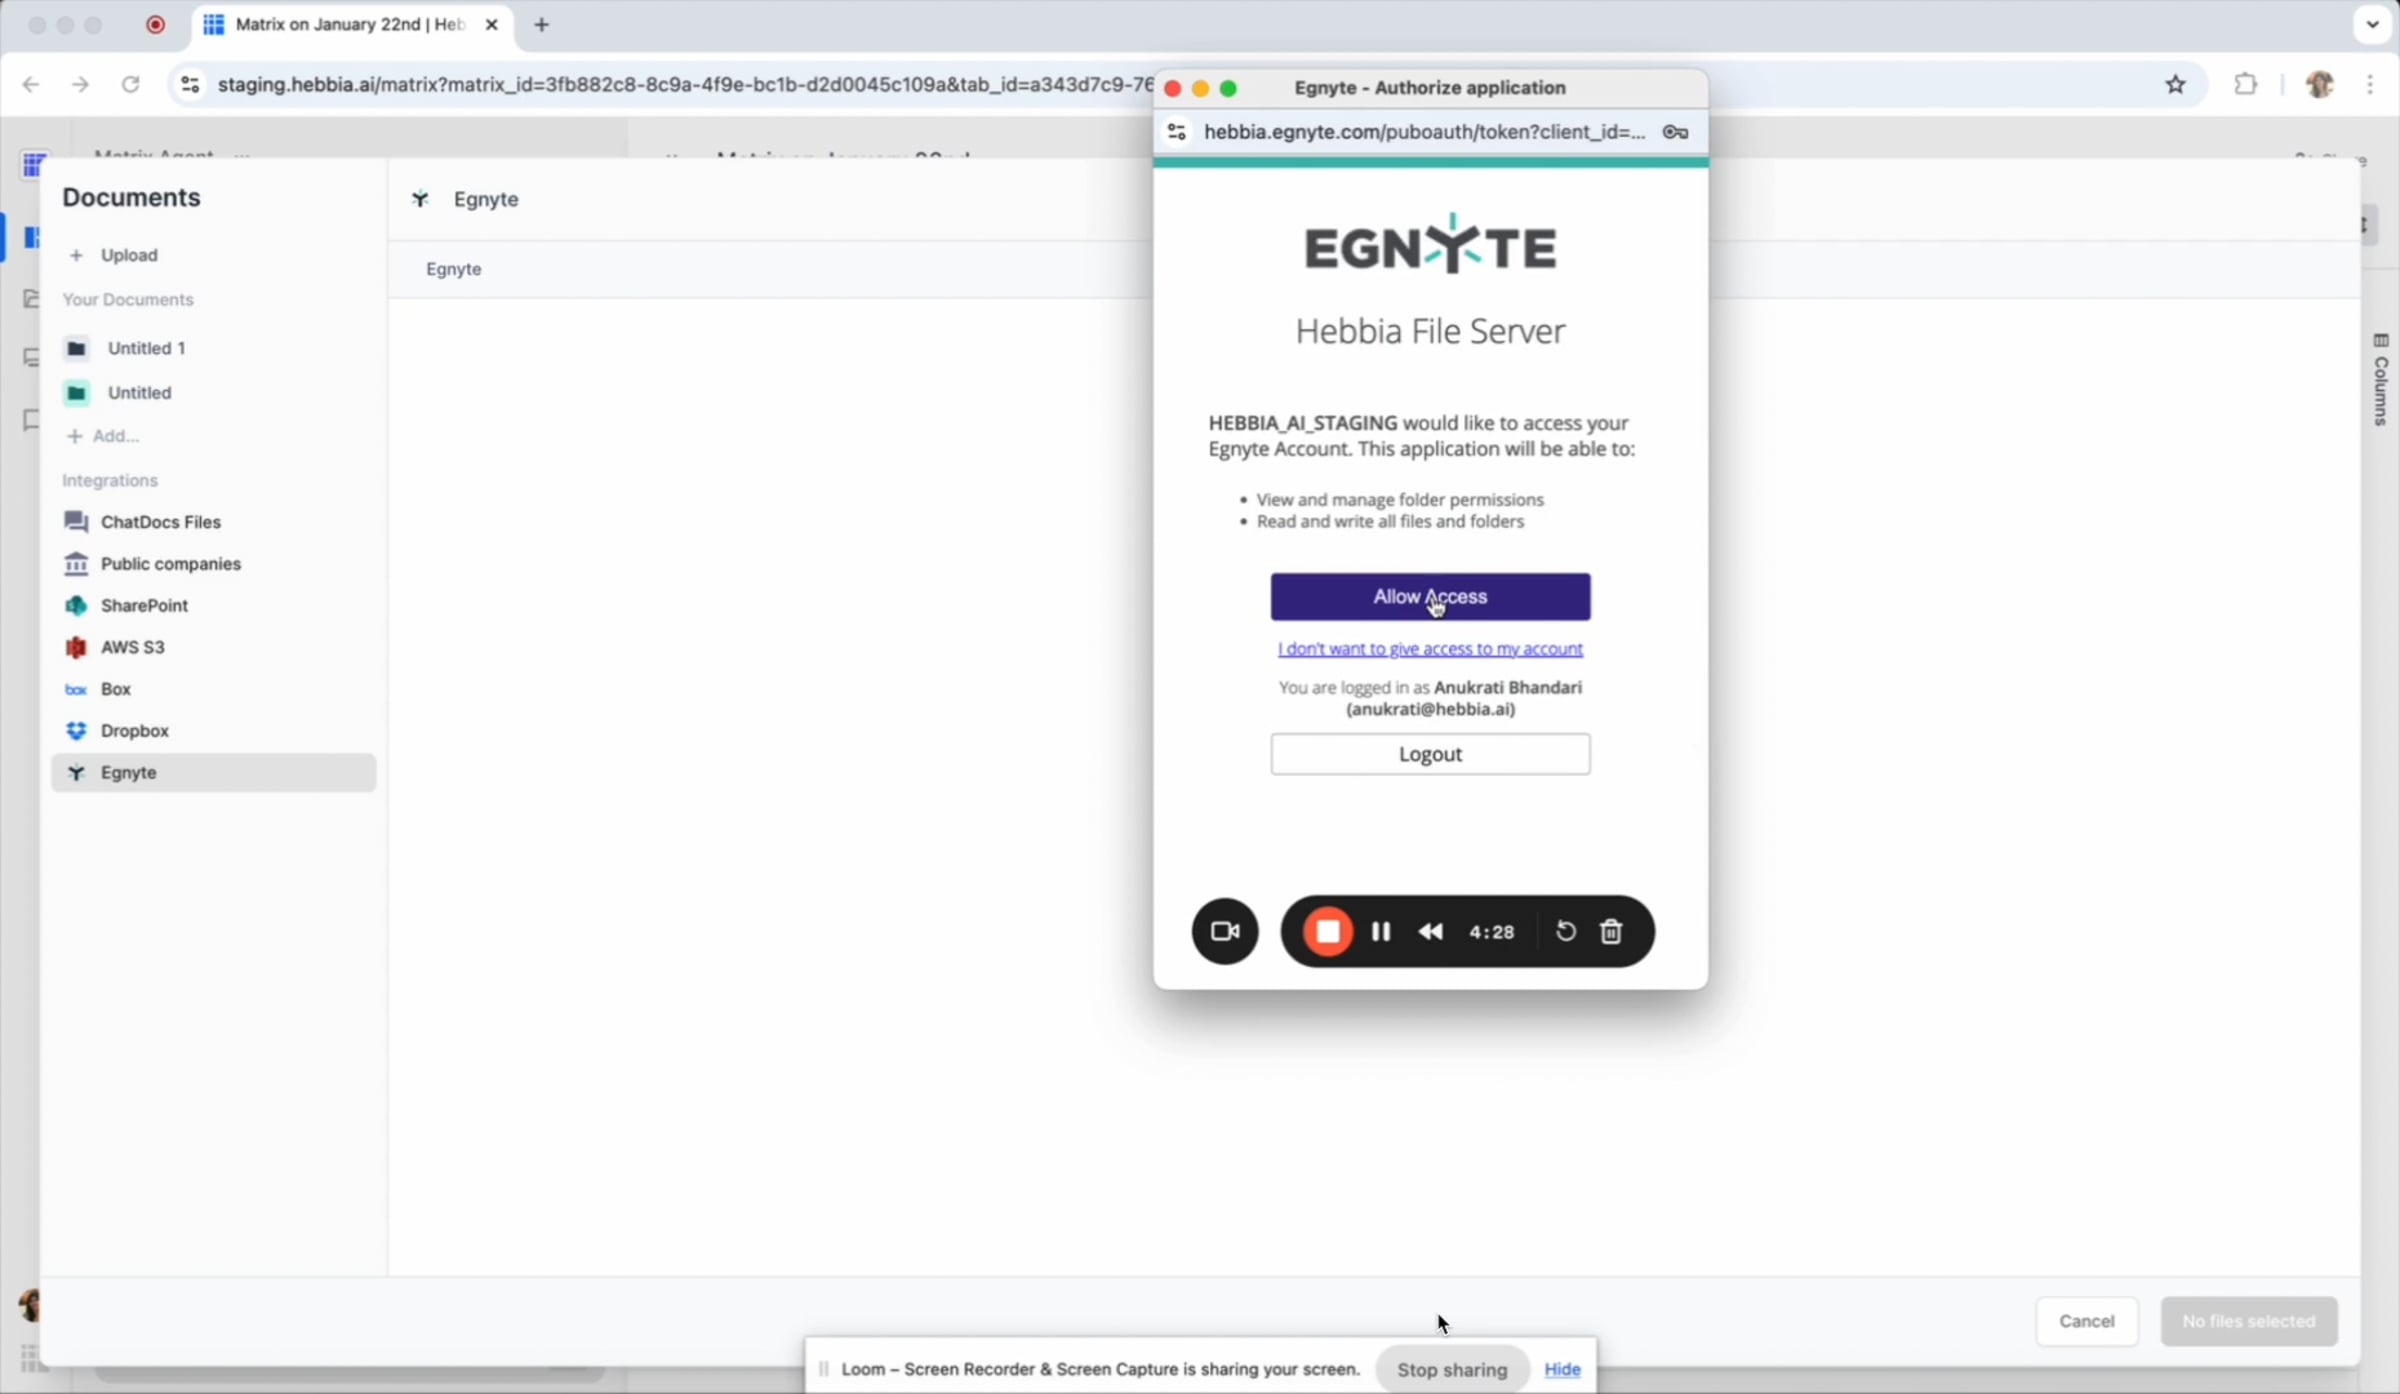Select the Dropbox integration

tap(134, 730)
